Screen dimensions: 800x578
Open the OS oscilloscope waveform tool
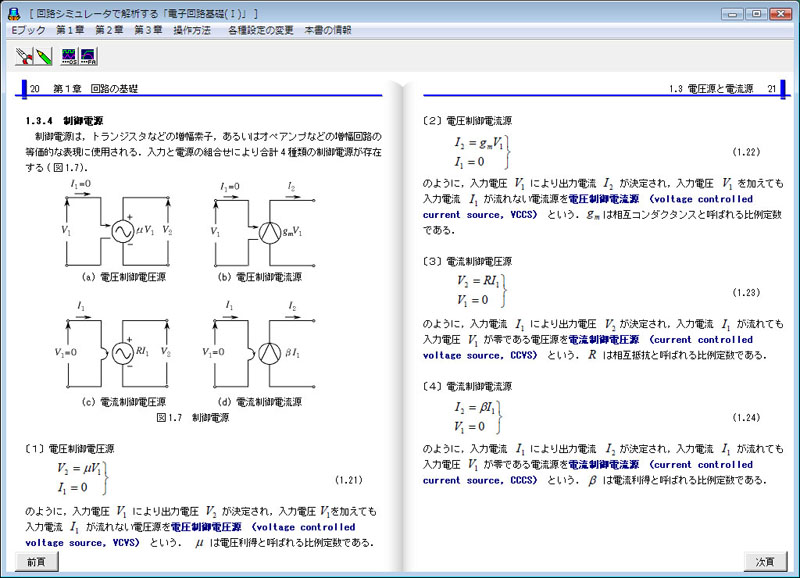point(69,56)
